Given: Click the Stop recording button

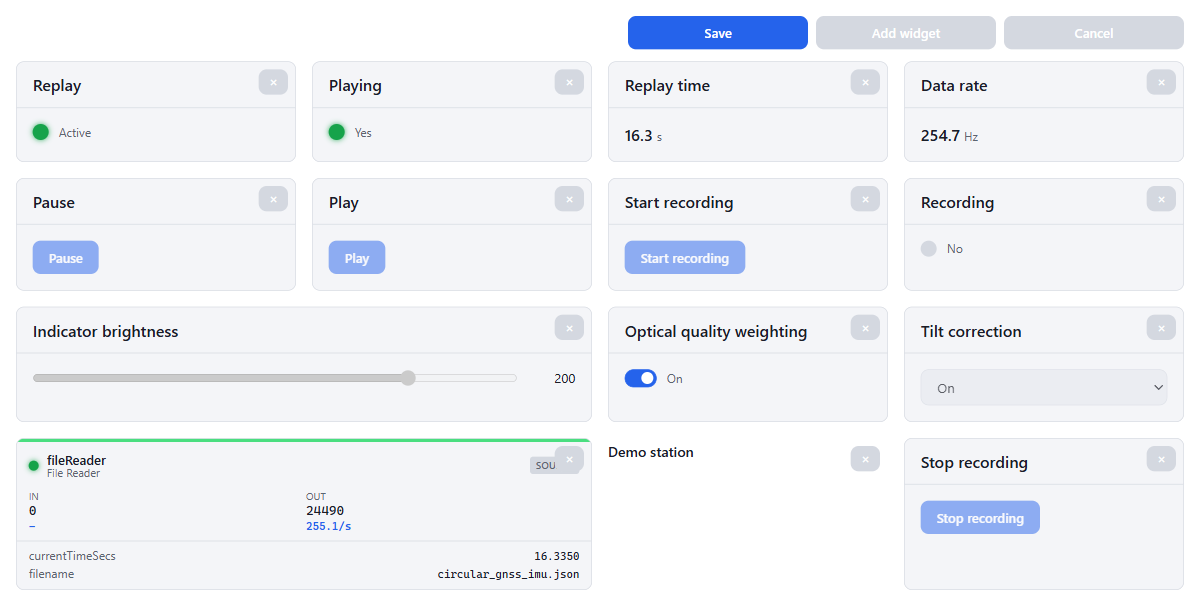Looking at the screenshot, I should [980, 518].
